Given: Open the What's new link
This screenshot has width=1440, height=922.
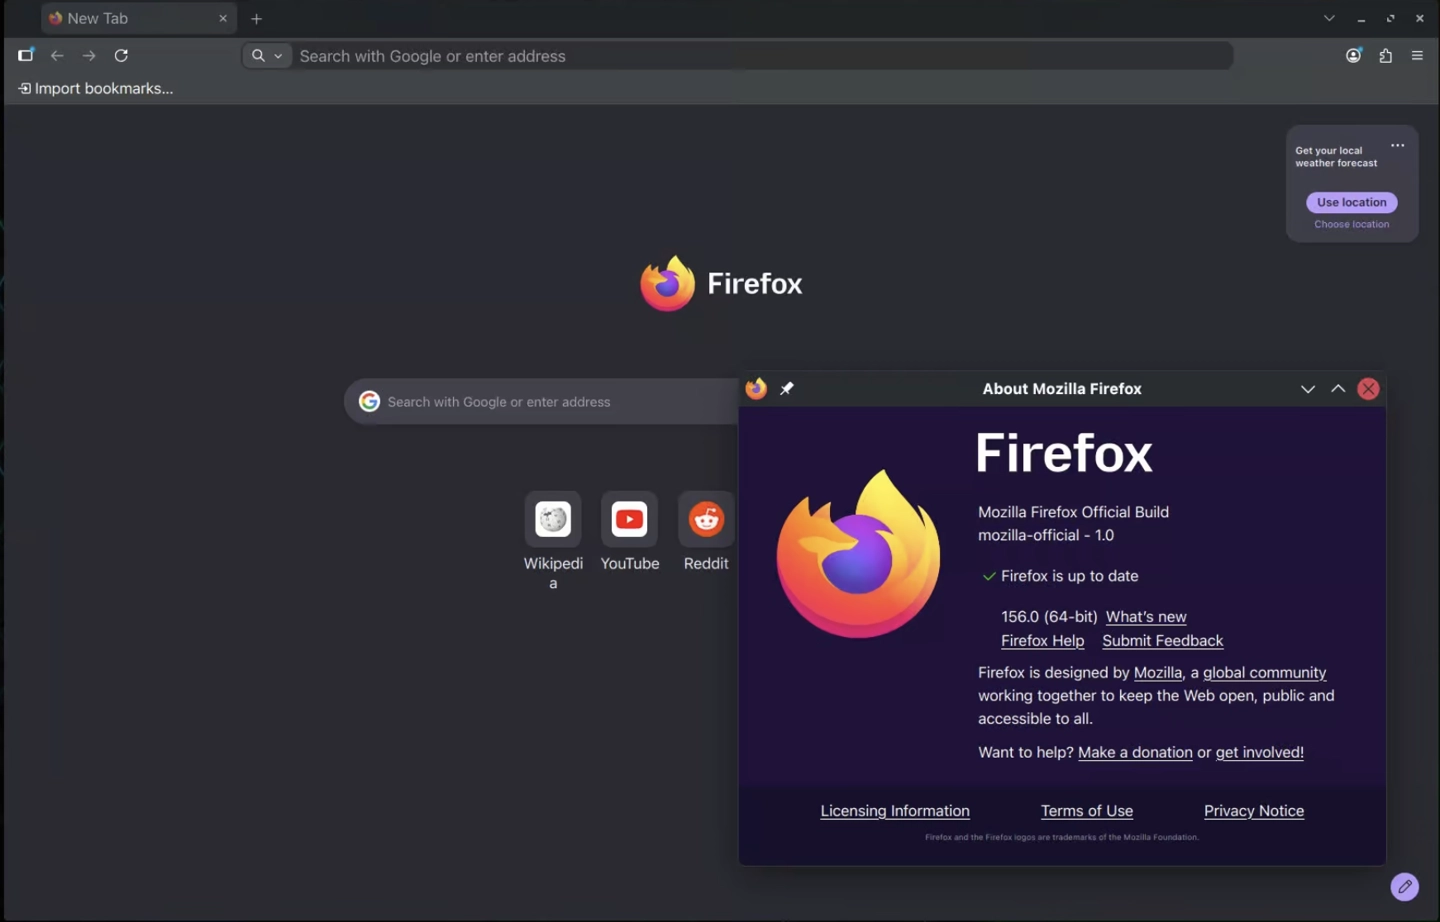Looking at the screenshot, I should point(1146,617).
